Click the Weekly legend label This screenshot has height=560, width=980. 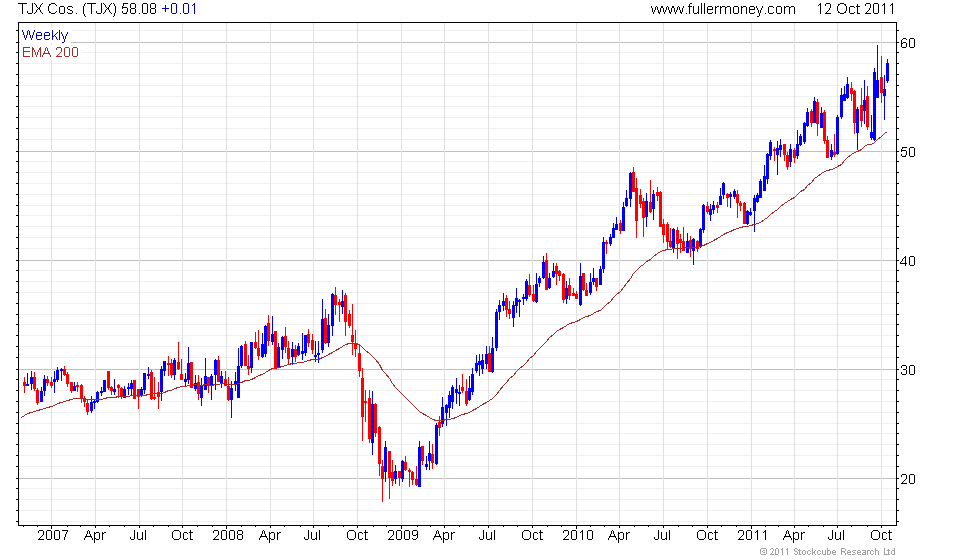tap(44, 36)
